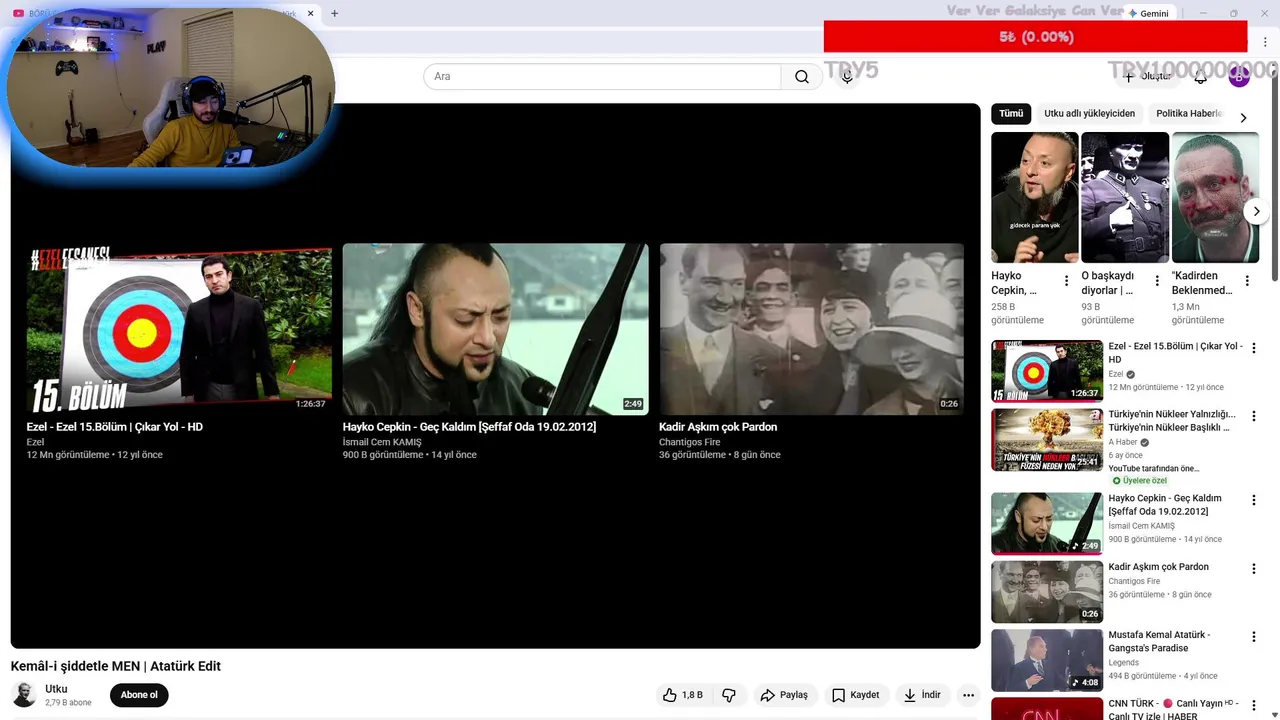This screenshot has height=720, width=1280.
Task: Close the current browser tab
Action: 310,13
